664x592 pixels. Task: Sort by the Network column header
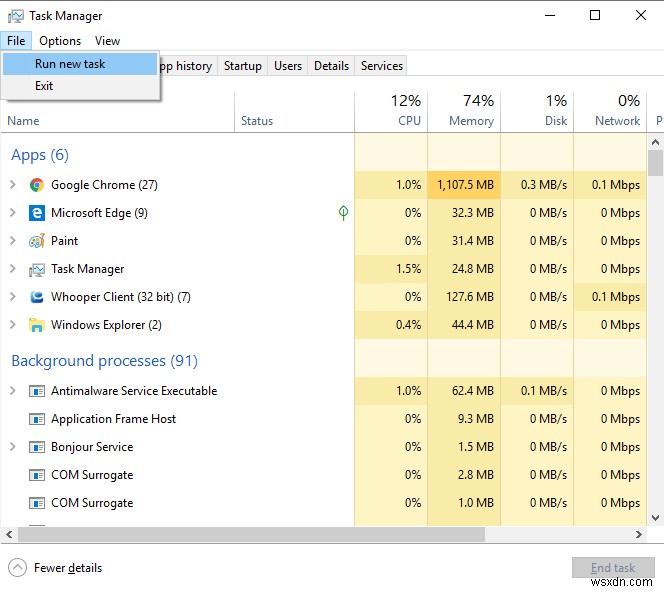[x=610, y=111]
